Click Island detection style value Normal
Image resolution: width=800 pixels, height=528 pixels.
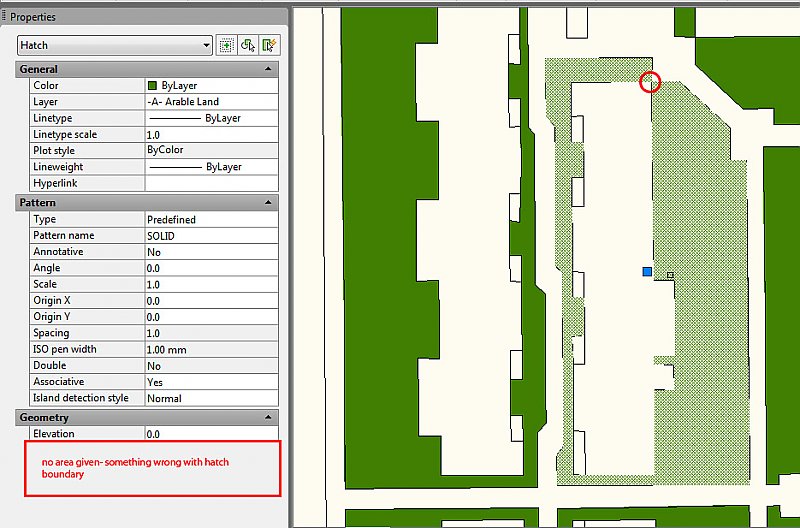pyautogui.click(x=212, y=398)
